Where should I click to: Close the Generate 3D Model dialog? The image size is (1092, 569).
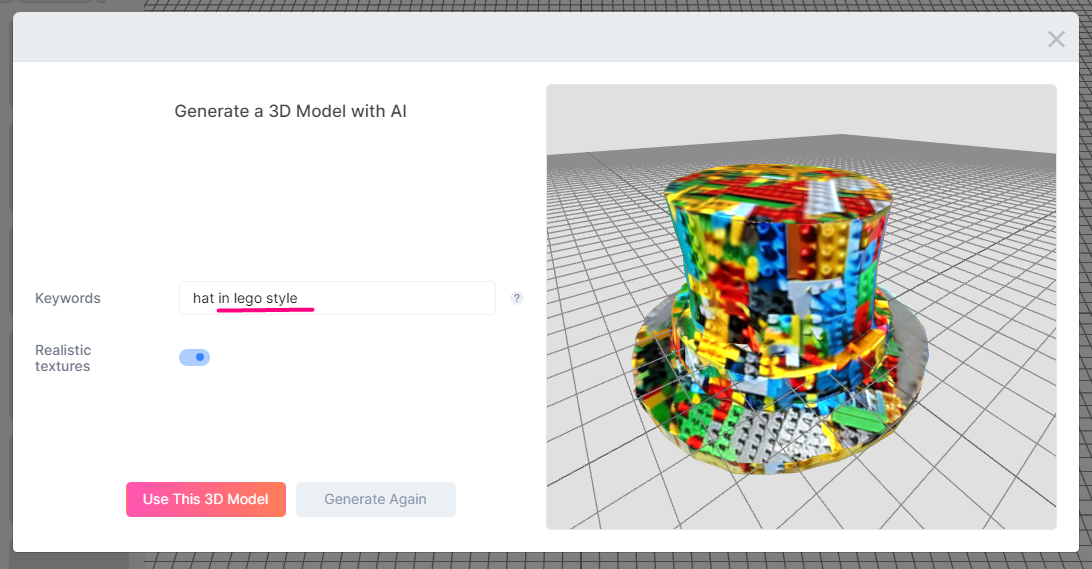click(x=1056, y=39)
